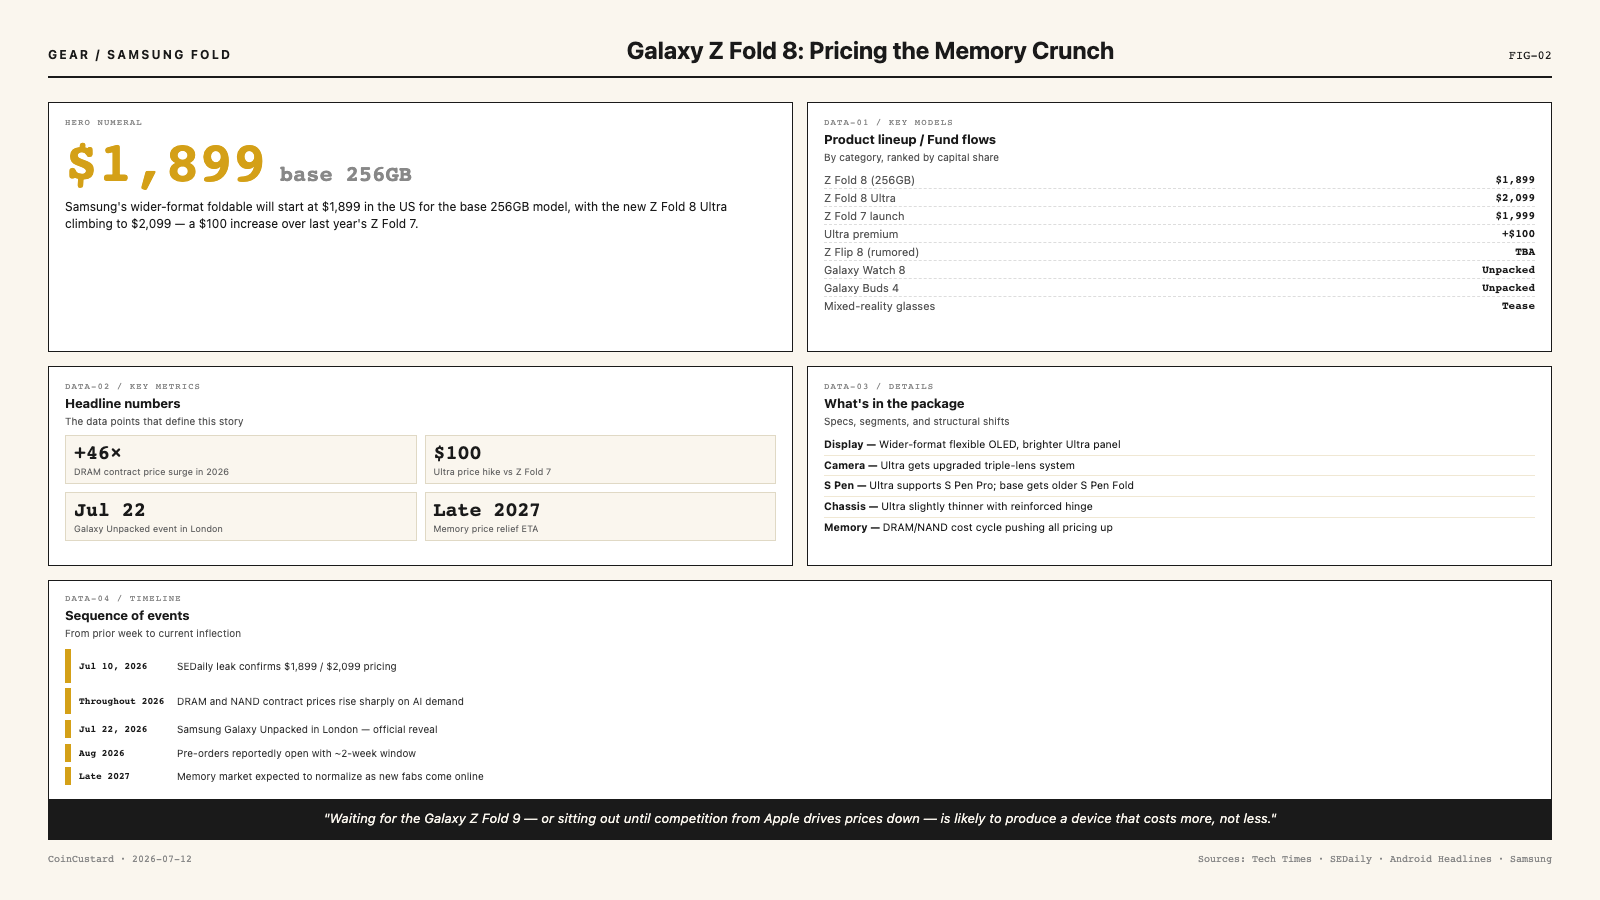
Task: Click the '+$100' value in lineup
Action: (1518, 234)
